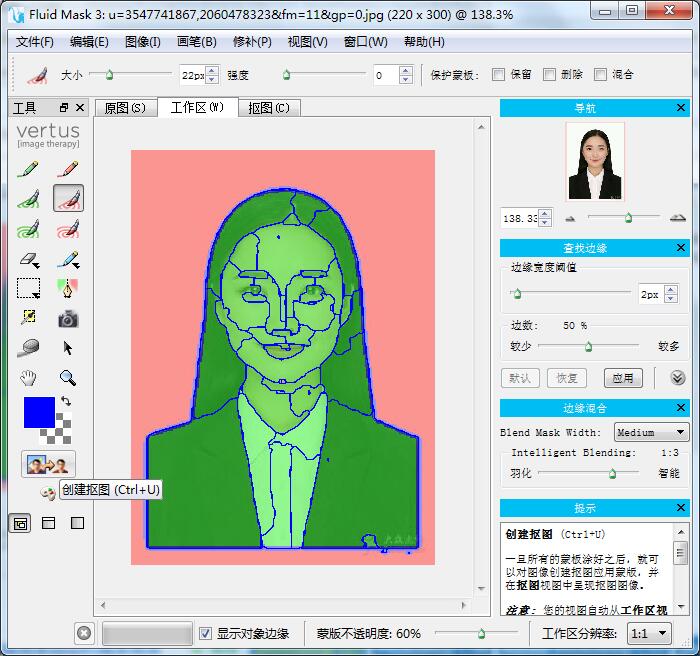This screenshot has height=656, width=700.
Task: Open the 帮助(H) menu
Action: coord(424,42)
